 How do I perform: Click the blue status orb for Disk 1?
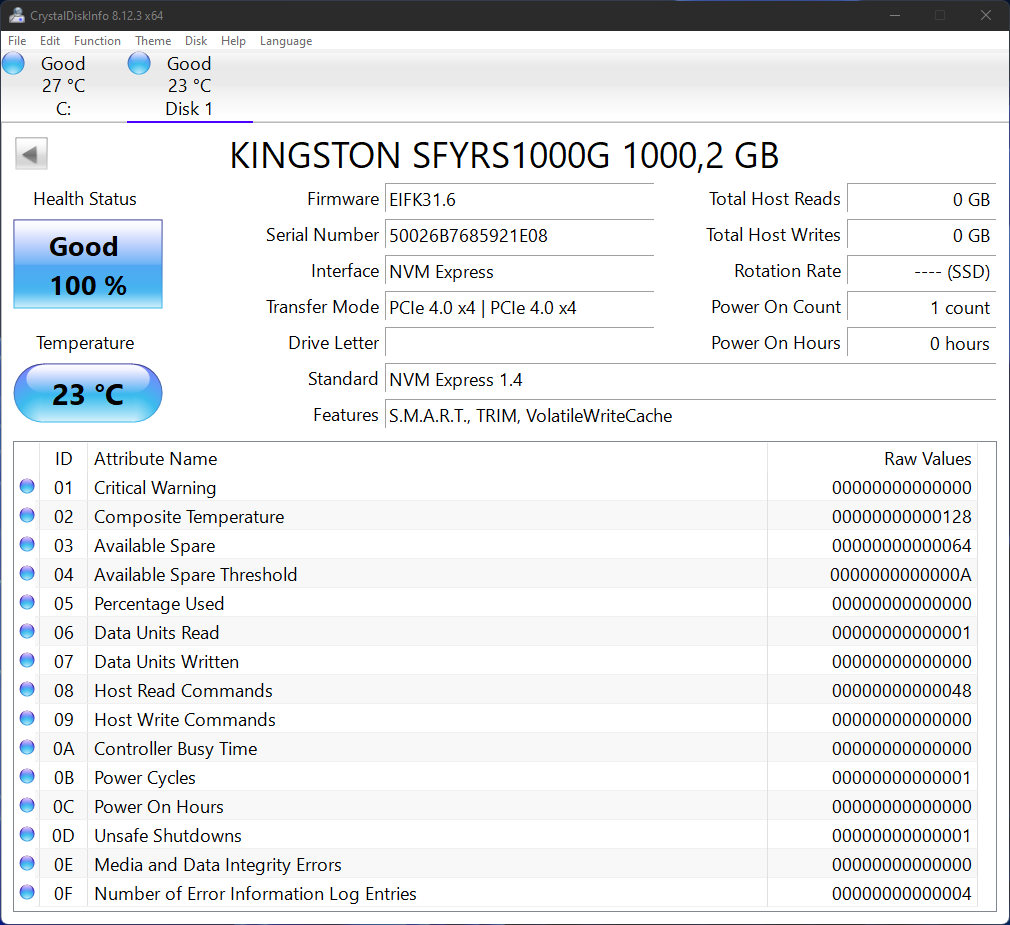click(x=139, y=64)
